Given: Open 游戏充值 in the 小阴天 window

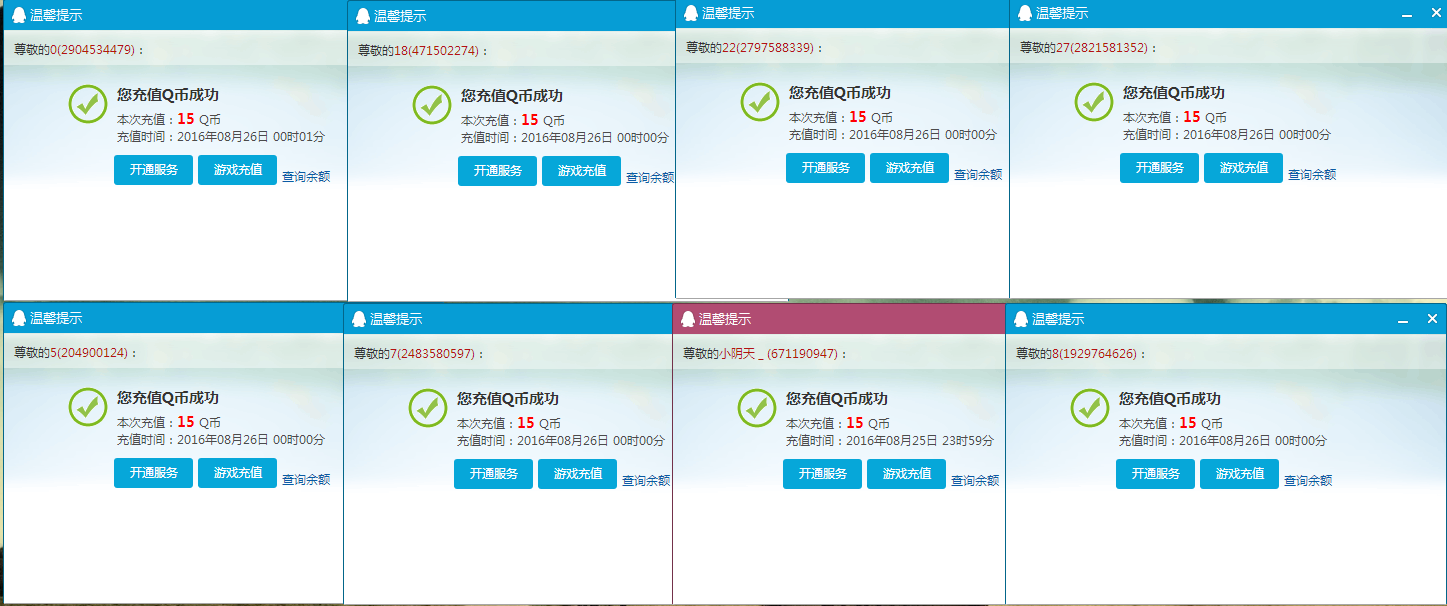Looking at the screenshot, I should coord(906,474).
